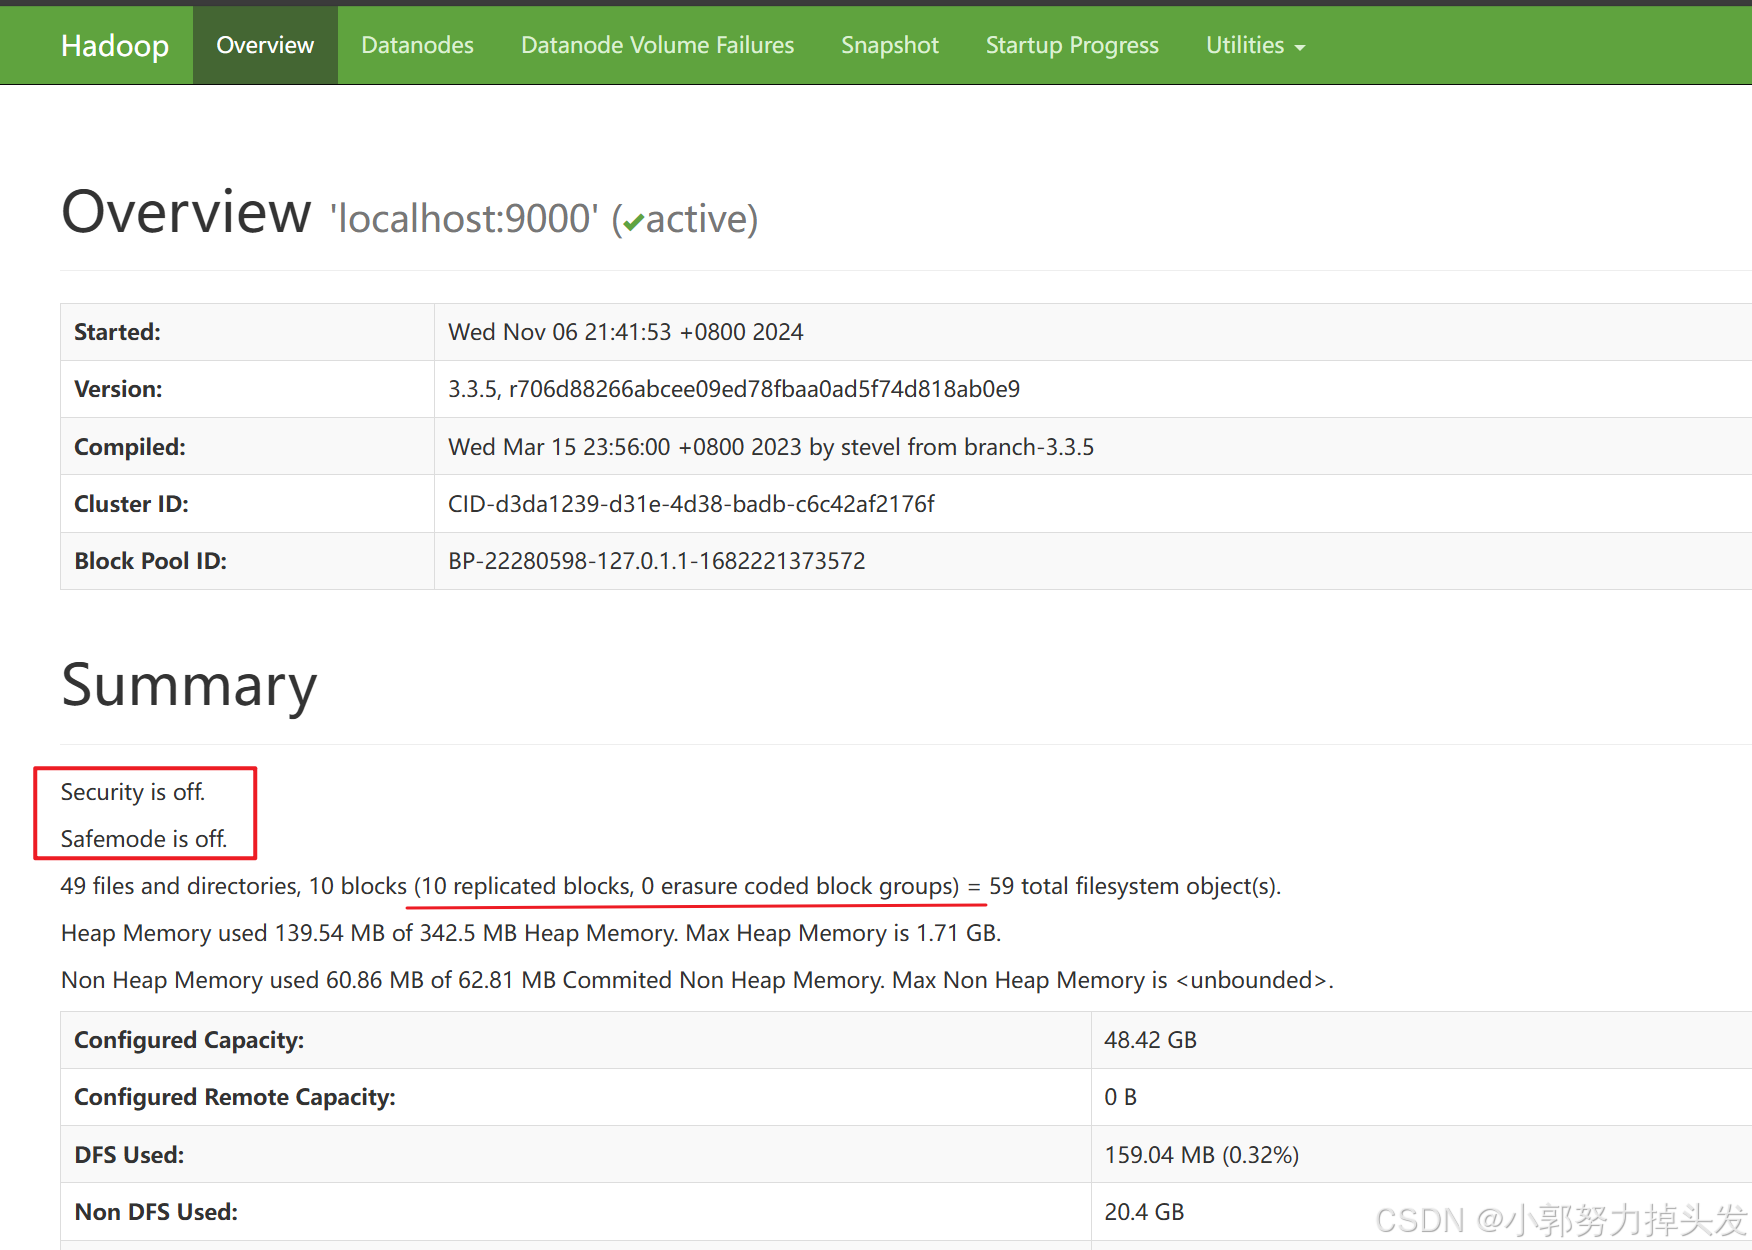This screenshot has width=1752, height=1250.
Task: Expand the Utilities dropdown menu
Action: pyautogui.click(x=1255, y=45)
